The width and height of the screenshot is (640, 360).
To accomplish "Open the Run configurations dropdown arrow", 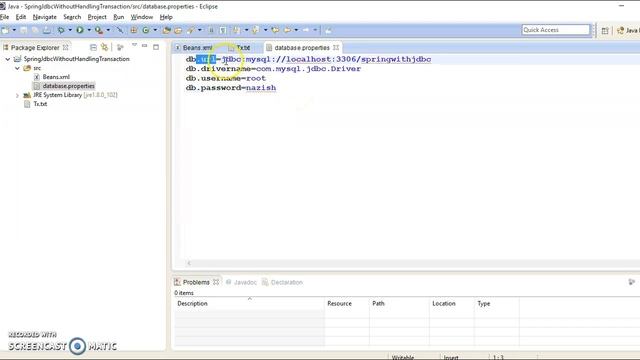I will click(x=89, y=30).
